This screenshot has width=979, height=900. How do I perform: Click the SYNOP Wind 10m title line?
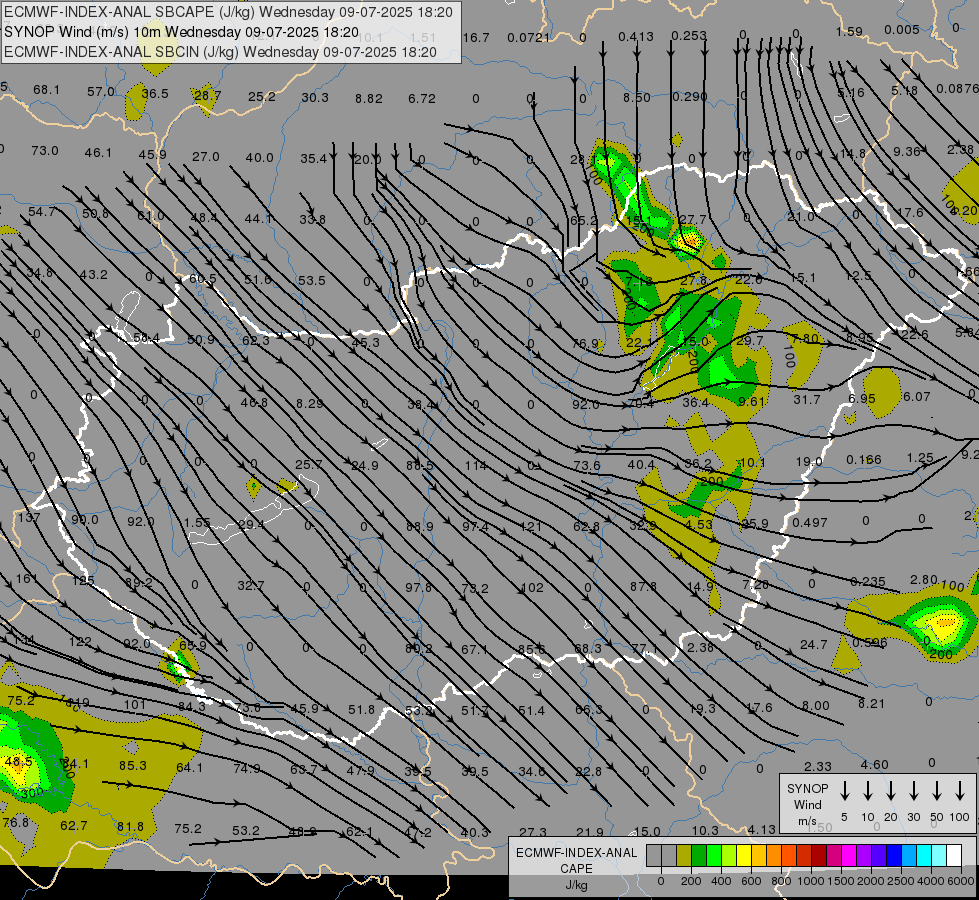[x=181, y=32]
